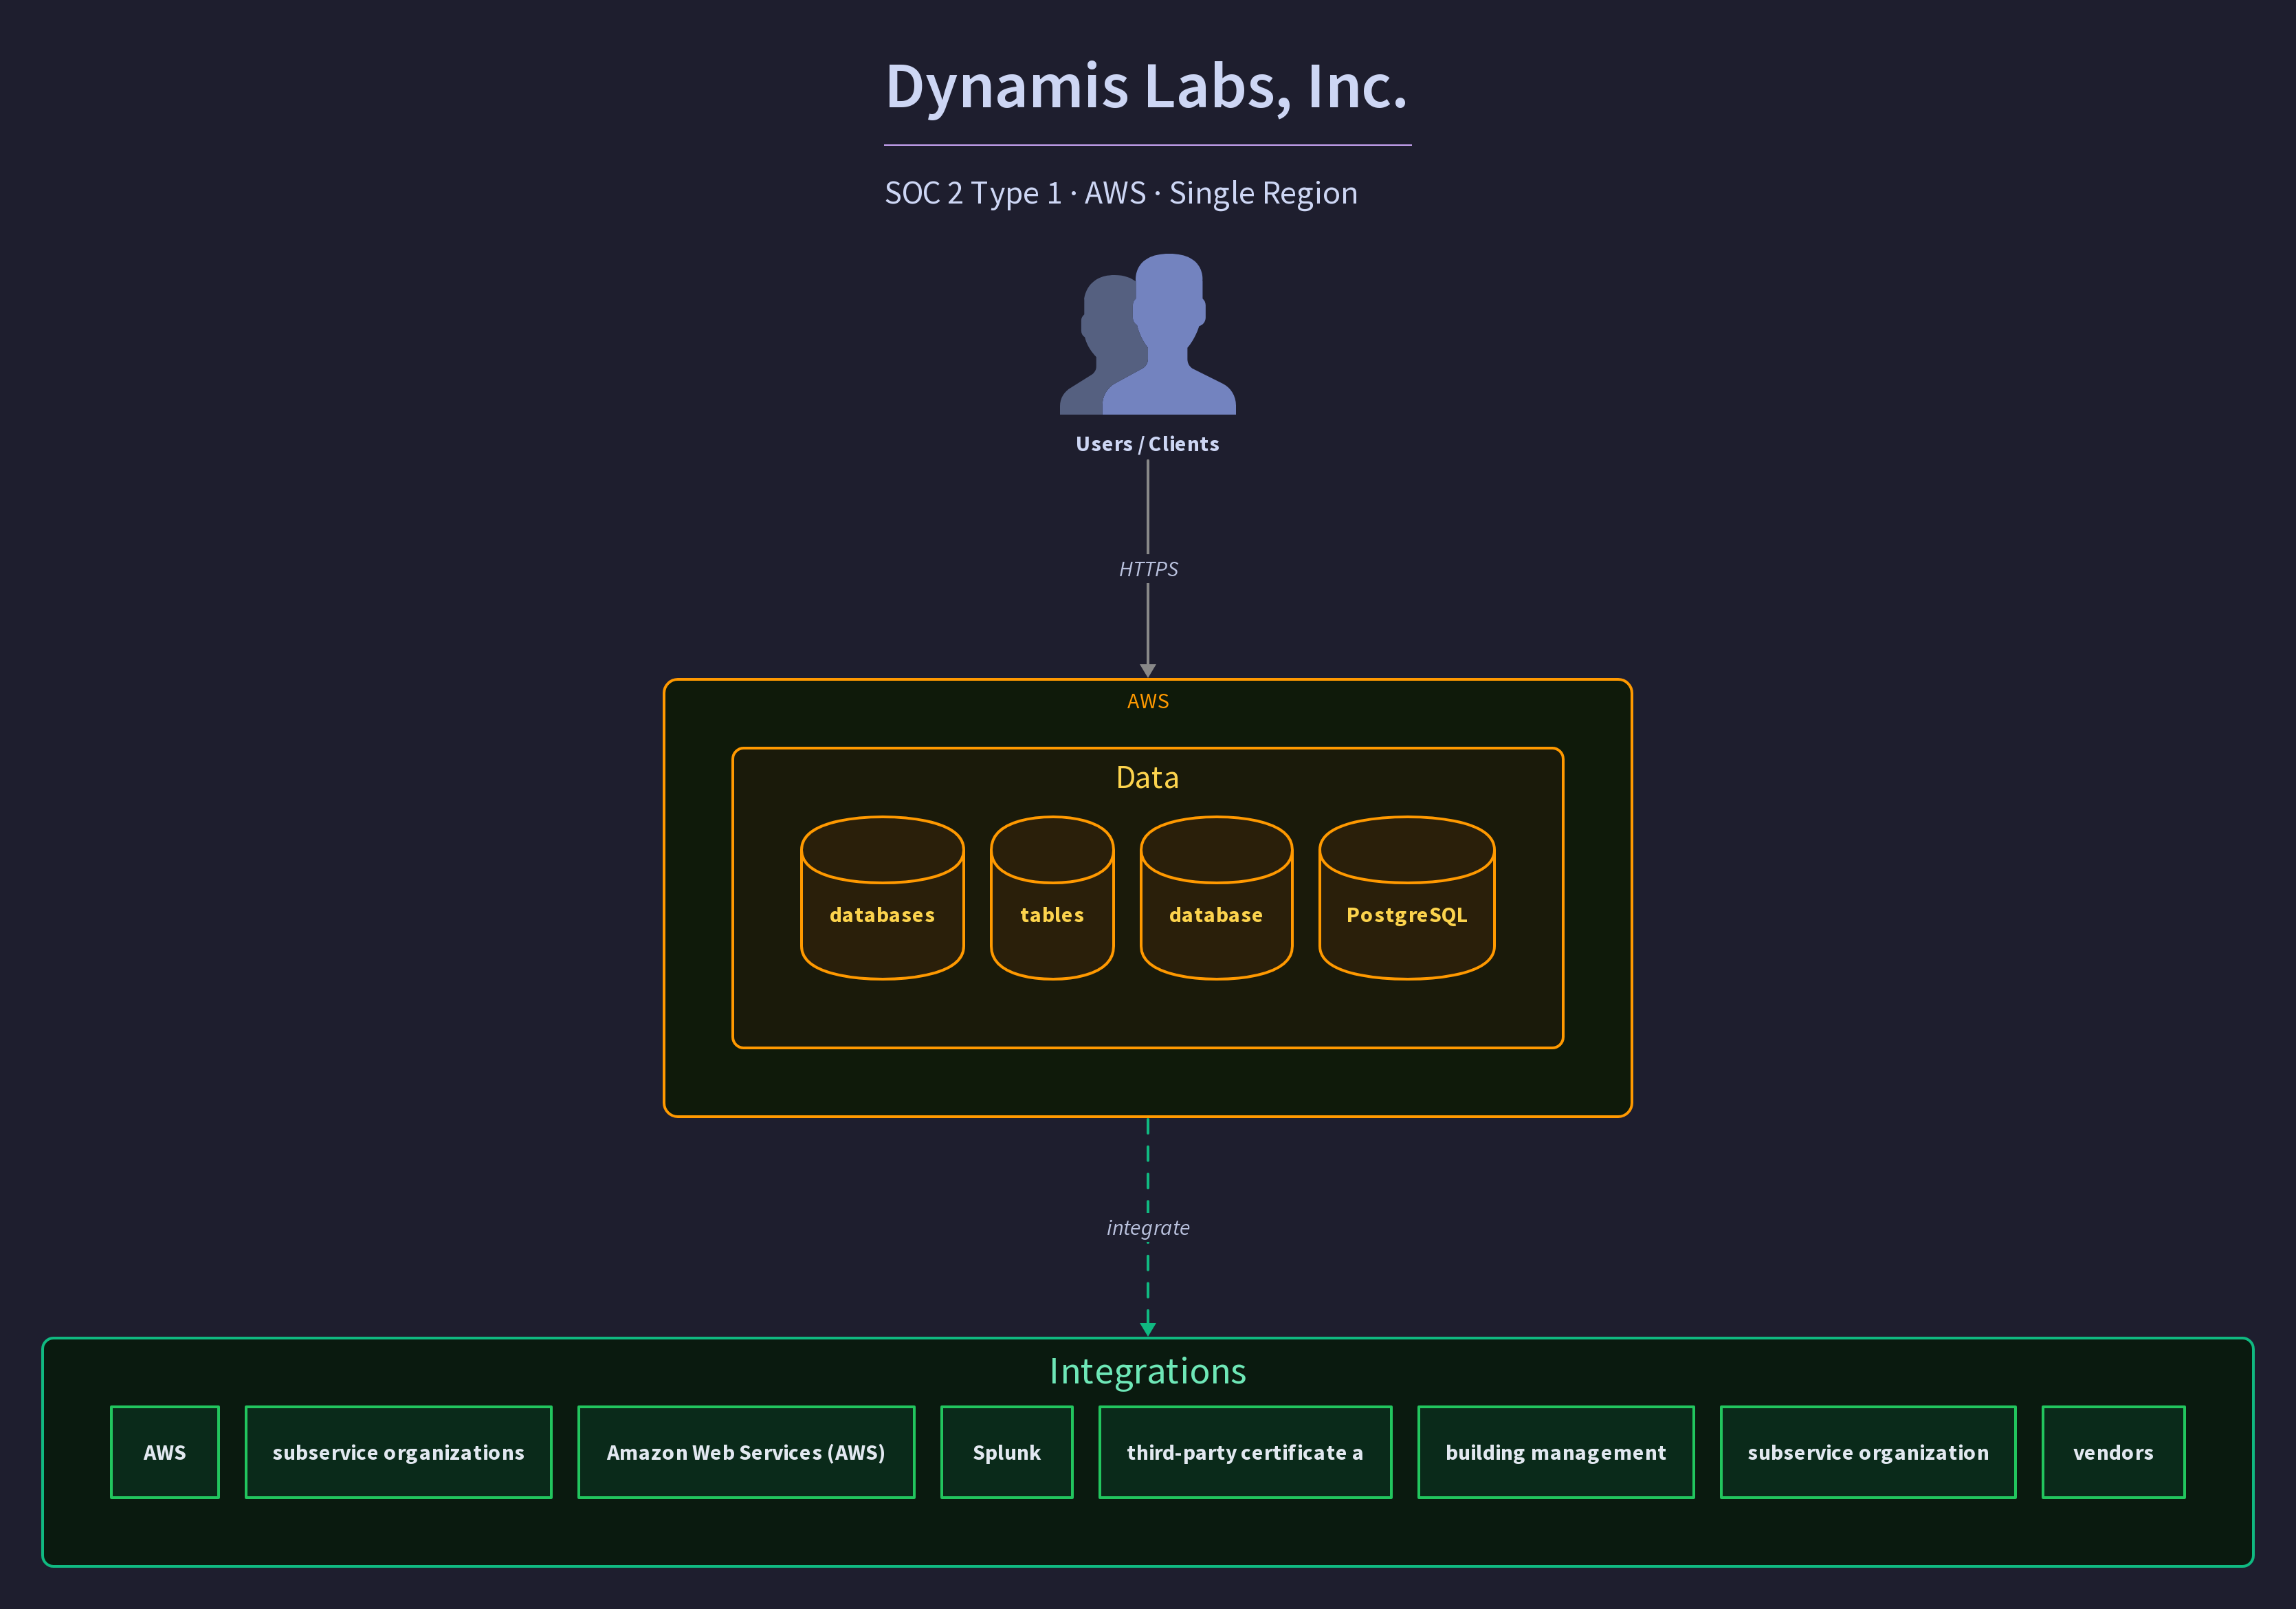Select the third-party certificate a box

pos(1245,1452)
